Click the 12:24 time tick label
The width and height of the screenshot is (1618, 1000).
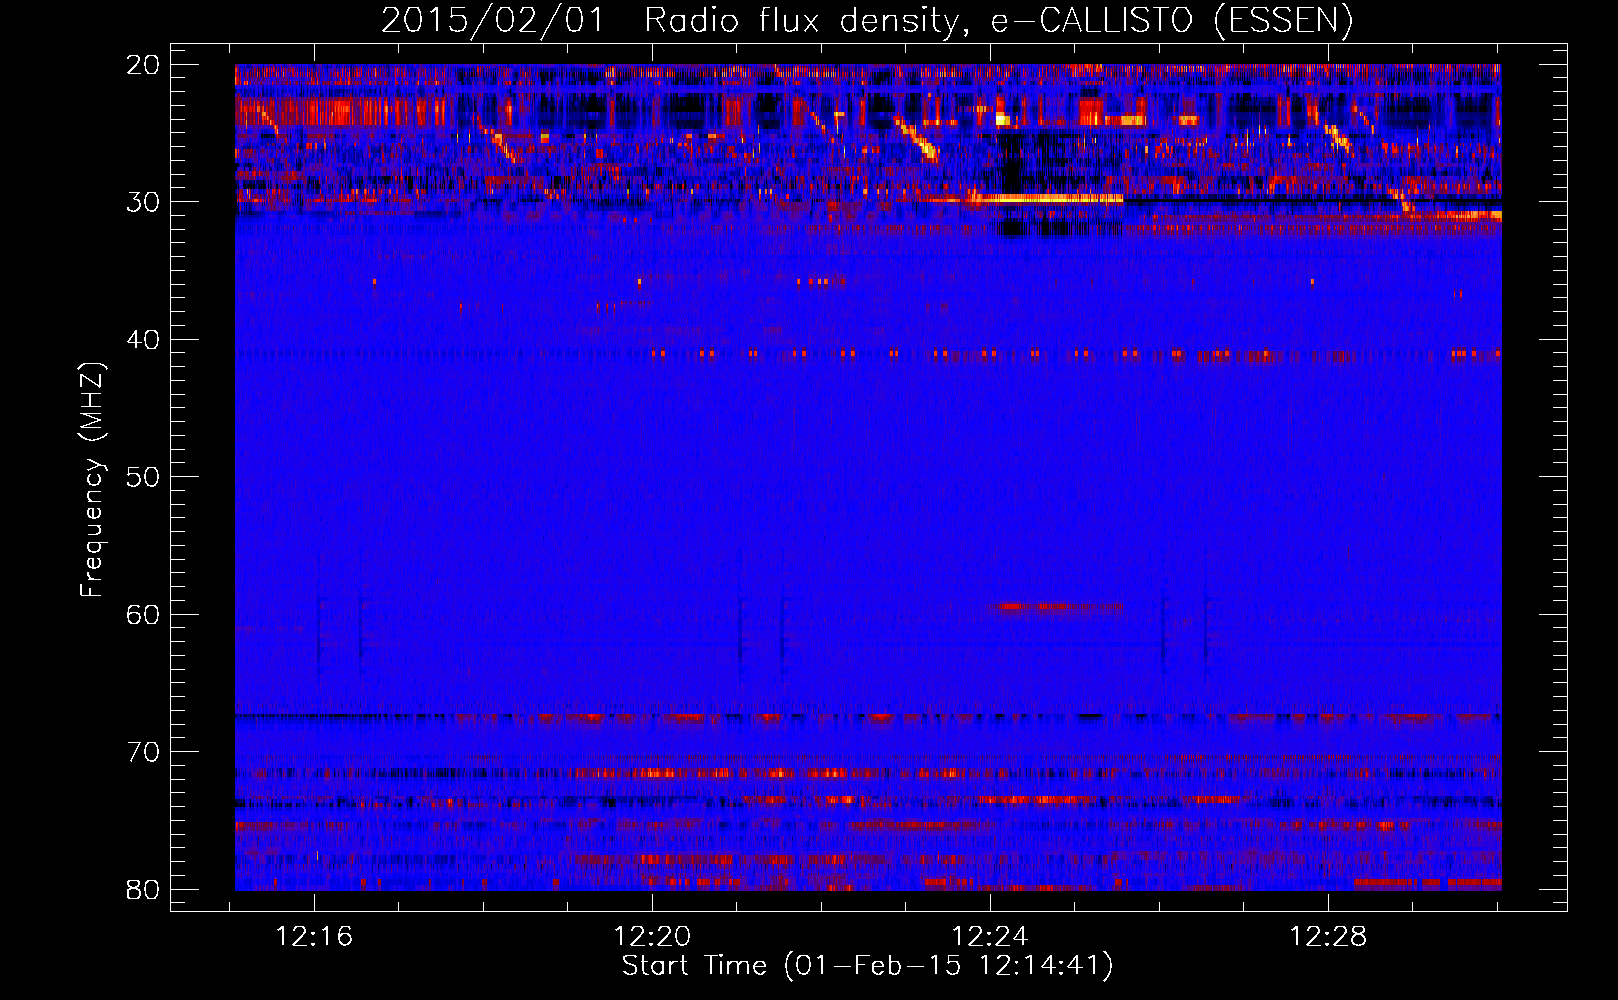[991, 937]
